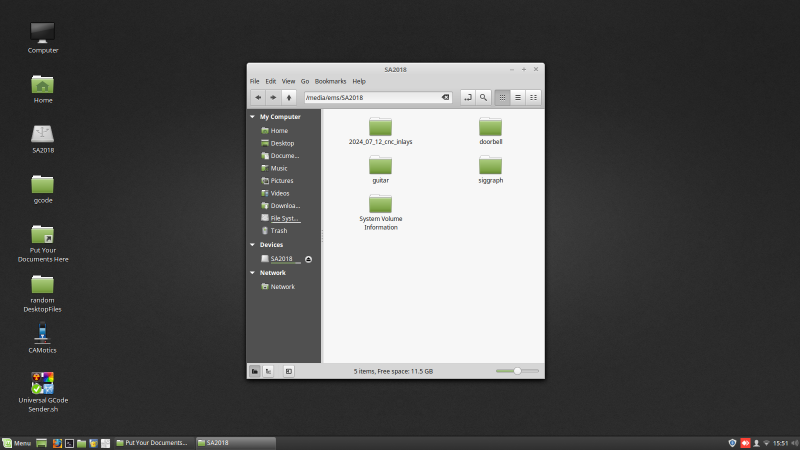Launch Terminal from the panel
The image size is (800, 450).
[x=69, y=443]
